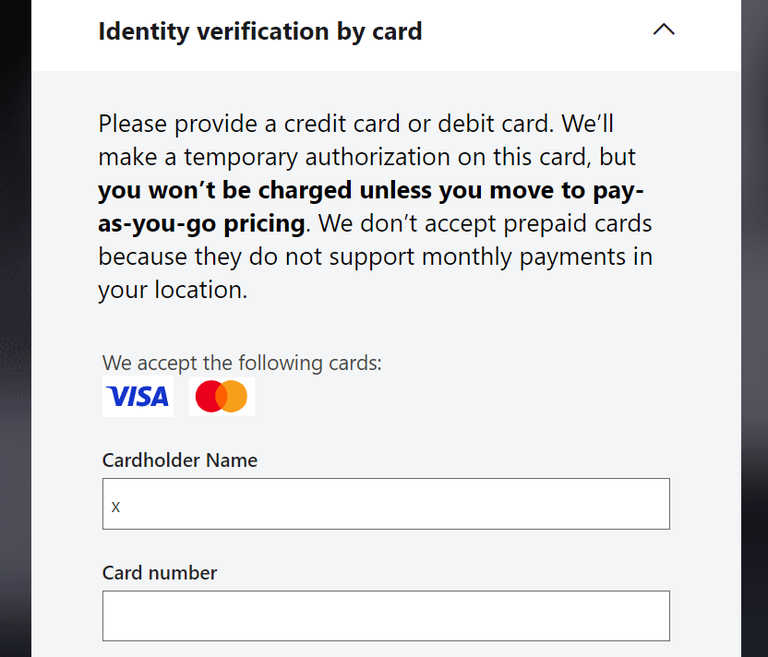This screenshot has height=657, width=768.
Task: Focus the Cardholder Name input field
Action: (x=385, y=504)
